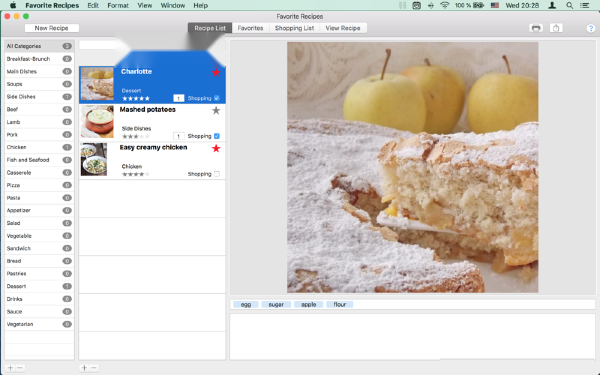The width and height of the screenshot is (600, 375).
Task: Switch to the Favorites tab
Action: click(250, 28)
